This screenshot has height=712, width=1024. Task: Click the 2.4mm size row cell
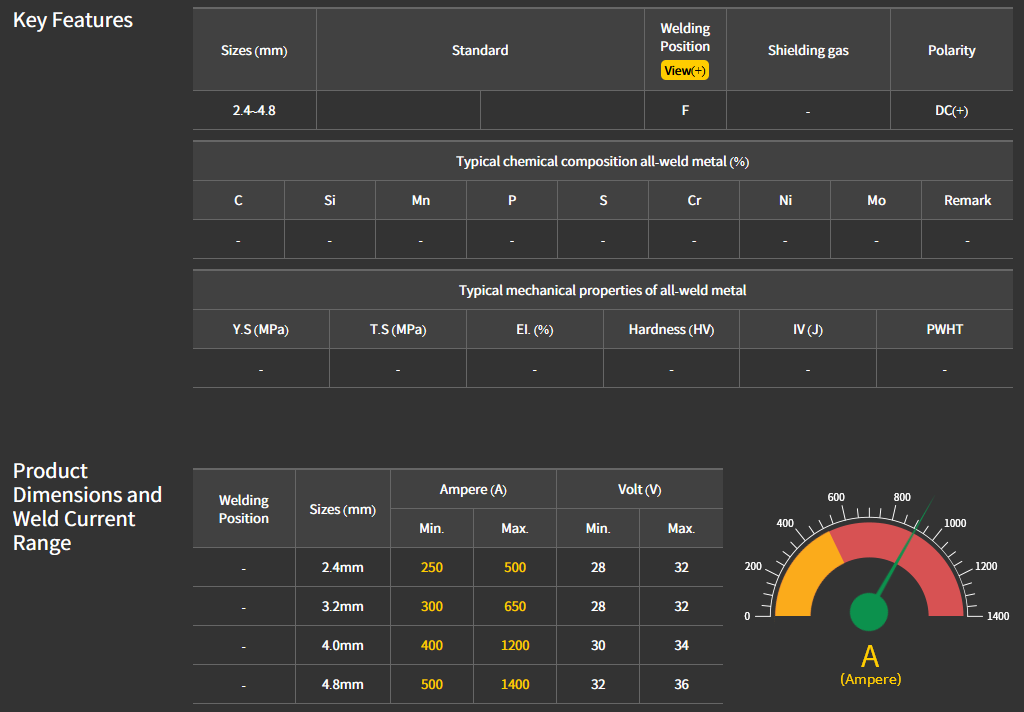point(342,568)
